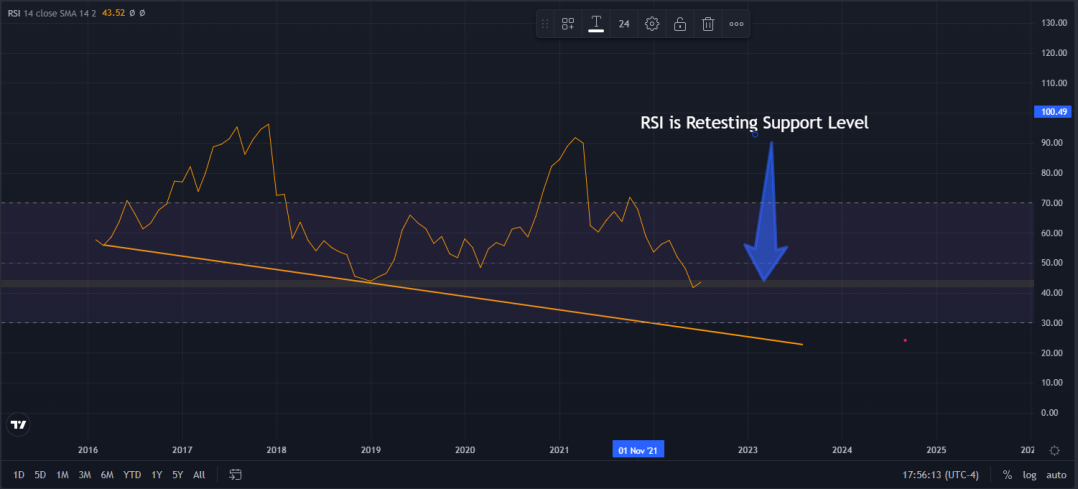Click the TradingView logo
1078x489 pixels.
pyautogui.click(x=19, y=424)
